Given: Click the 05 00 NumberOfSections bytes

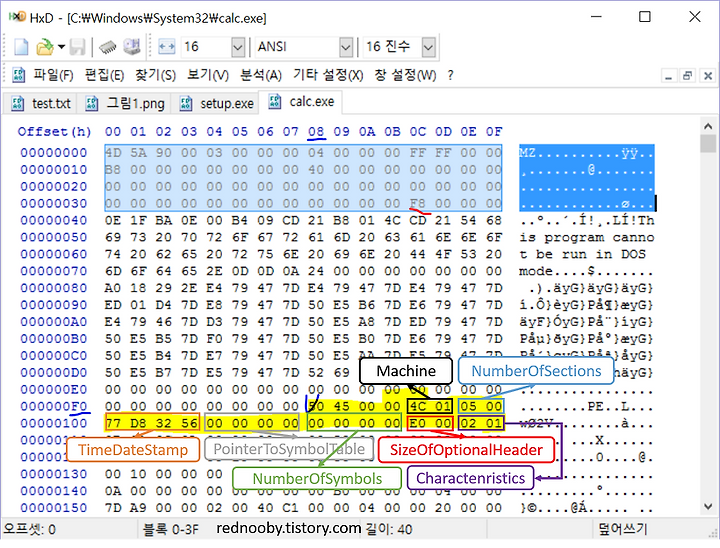Looking at the screenshot, I should pyautogui.click(x=481, y=407).
